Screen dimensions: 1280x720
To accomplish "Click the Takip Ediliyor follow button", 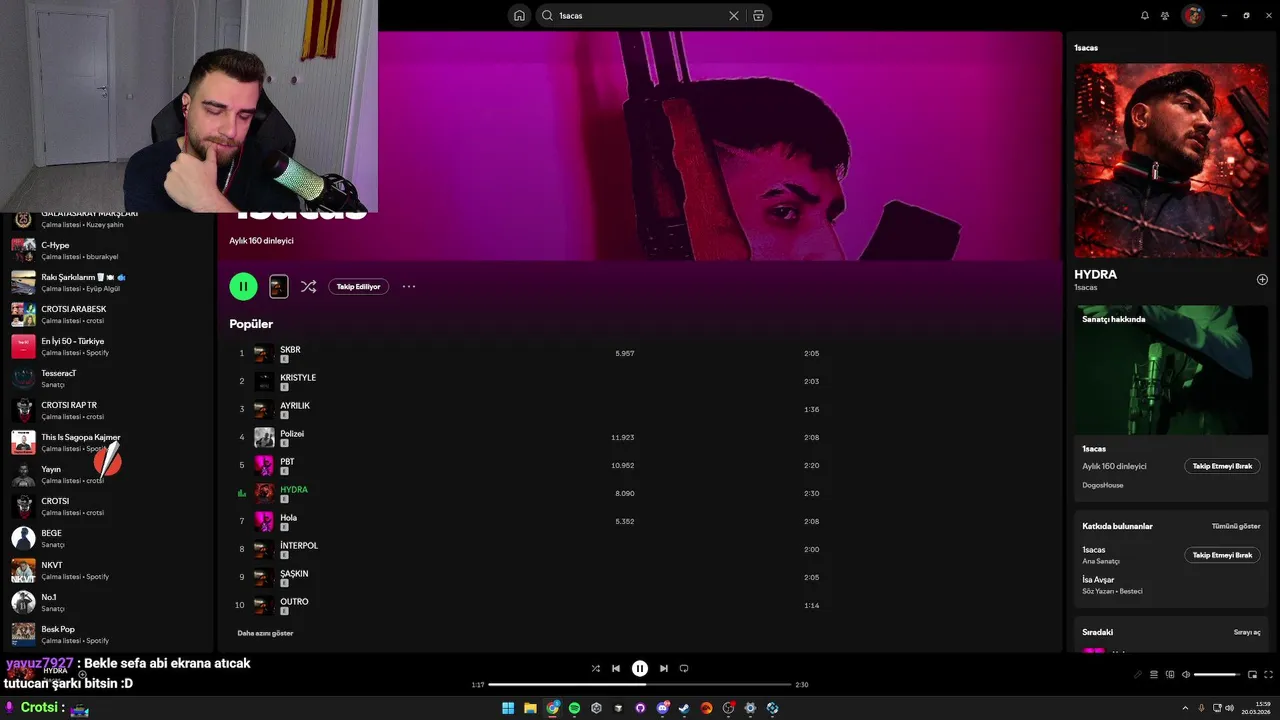I will 358,286.
